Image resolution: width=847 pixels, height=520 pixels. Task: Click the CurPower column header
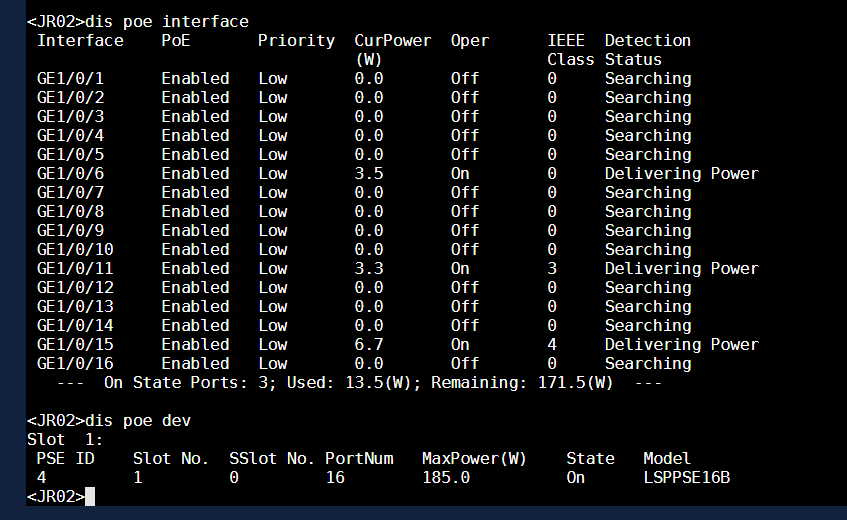[x=393, y=41]
